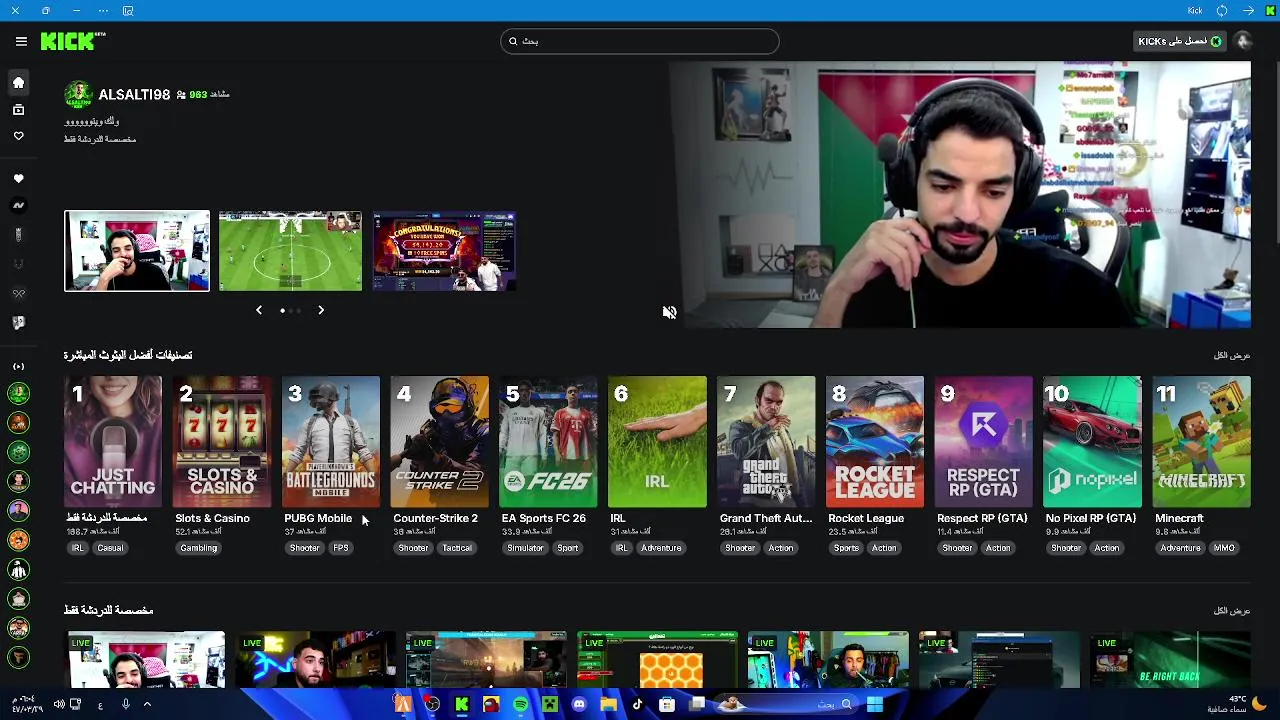Toggle the live indicator icon above sidebar avatars
The image size is (1280, 720).
coord(18,366)
